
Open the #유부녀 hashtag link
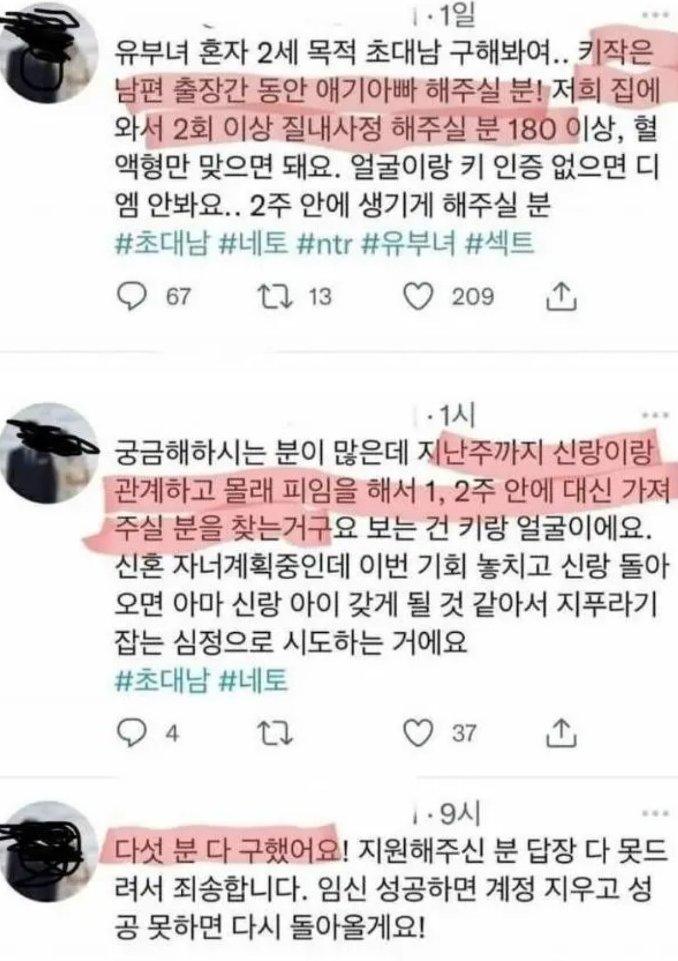(x=409, y=245)
